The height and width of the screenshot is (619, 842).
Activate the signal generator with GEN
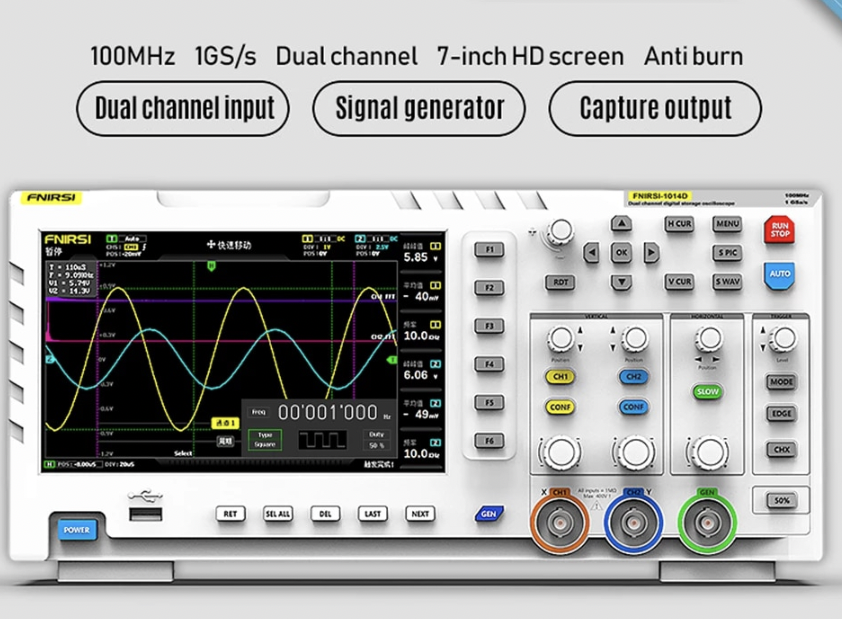pos(489,514)
